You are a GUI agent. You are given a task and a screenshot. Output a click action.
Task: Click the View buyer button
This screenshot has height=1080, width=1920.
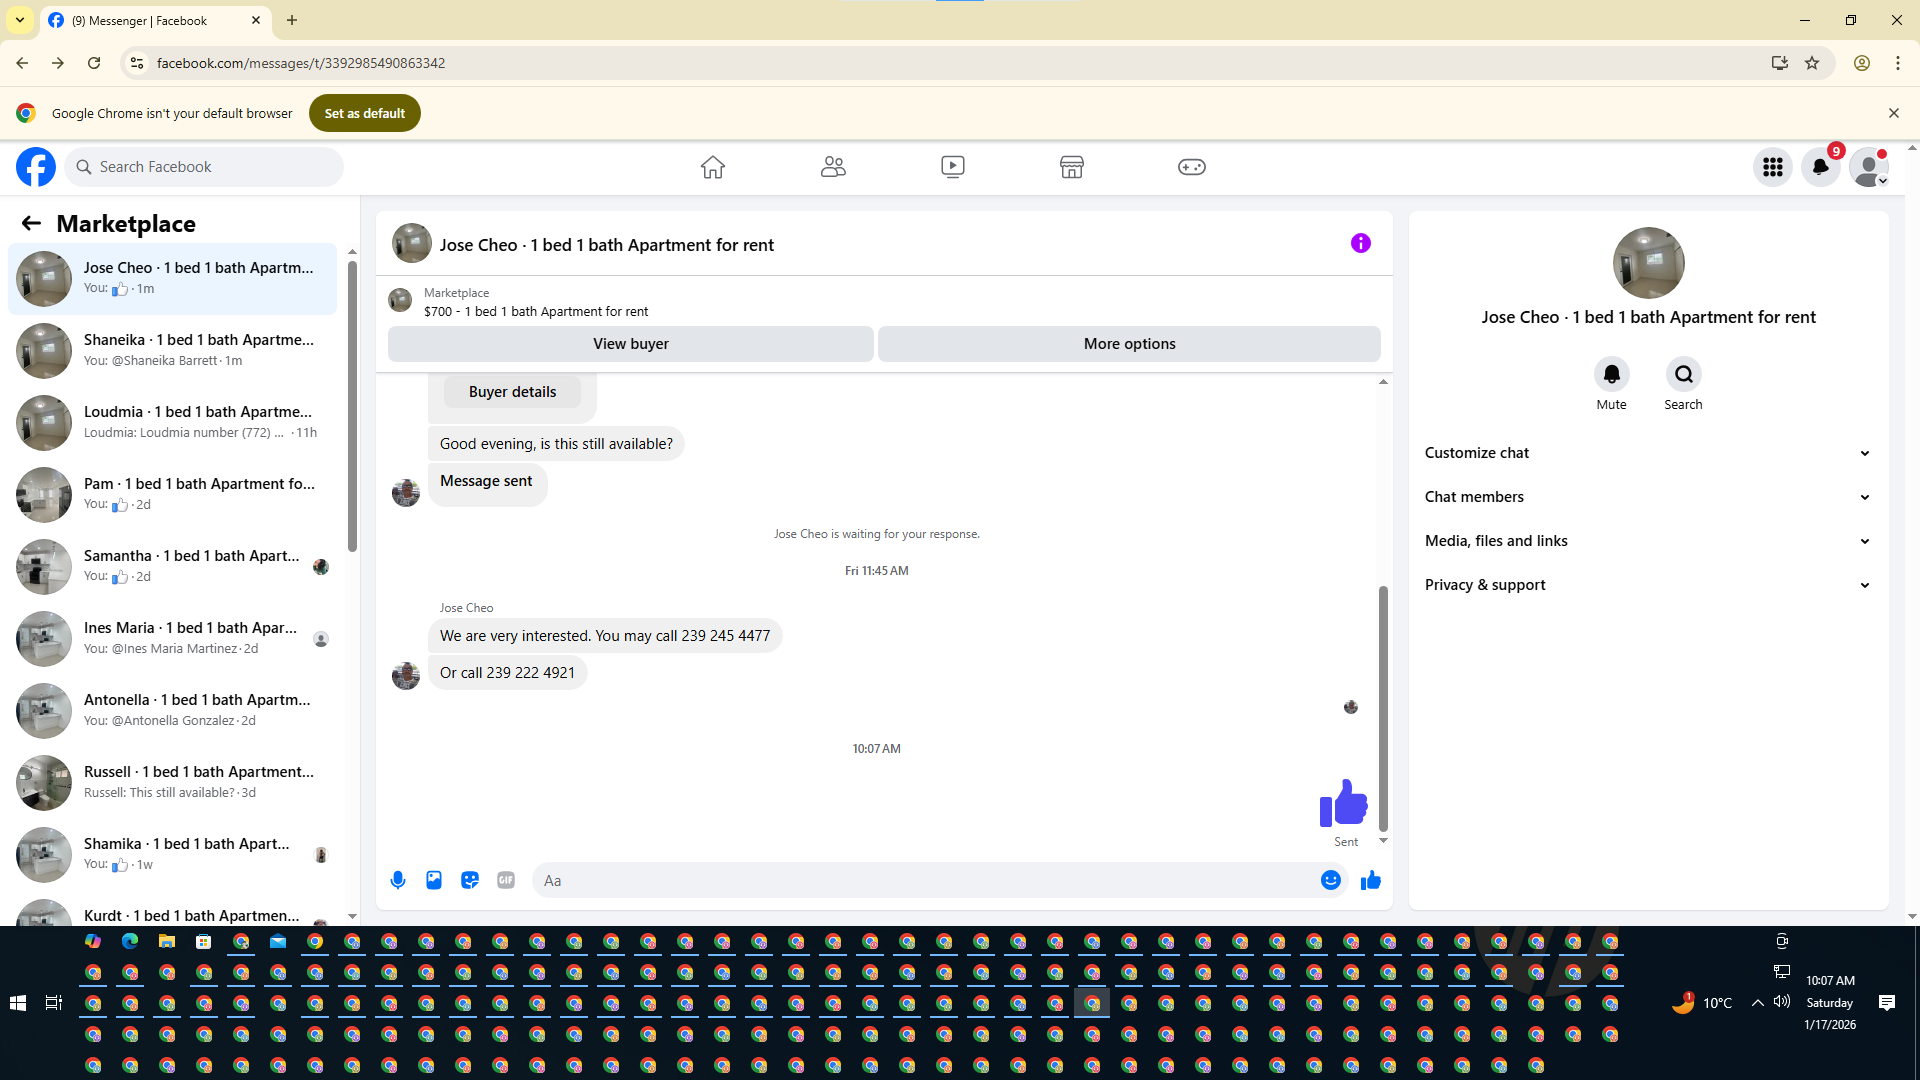tap(630, 344)
